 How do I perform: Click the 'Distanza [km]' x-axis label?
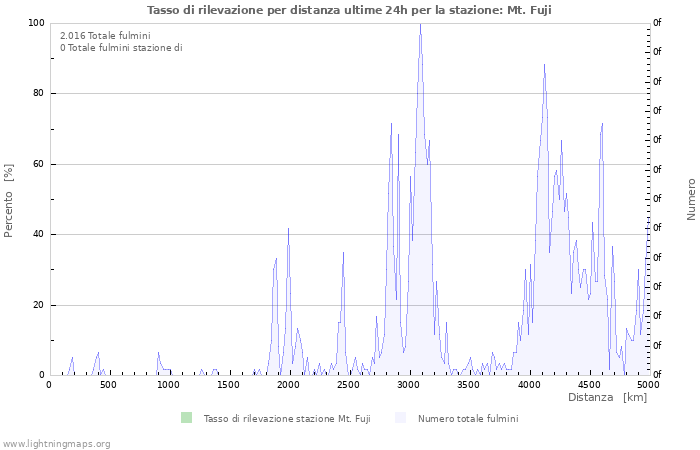click(x=607, y=397)
